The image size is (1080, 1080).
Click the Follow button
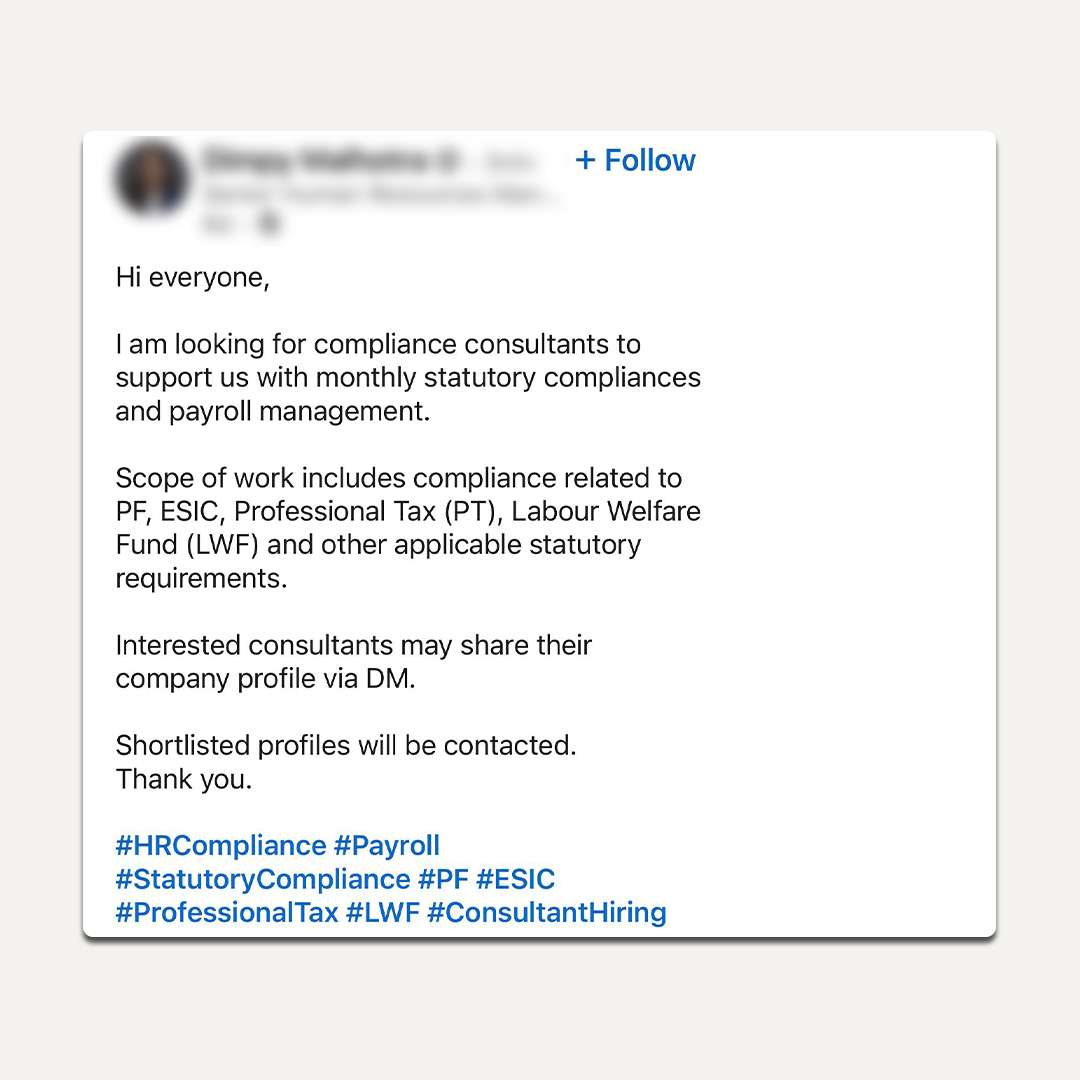pyautogui.click(x=648, y=161)
